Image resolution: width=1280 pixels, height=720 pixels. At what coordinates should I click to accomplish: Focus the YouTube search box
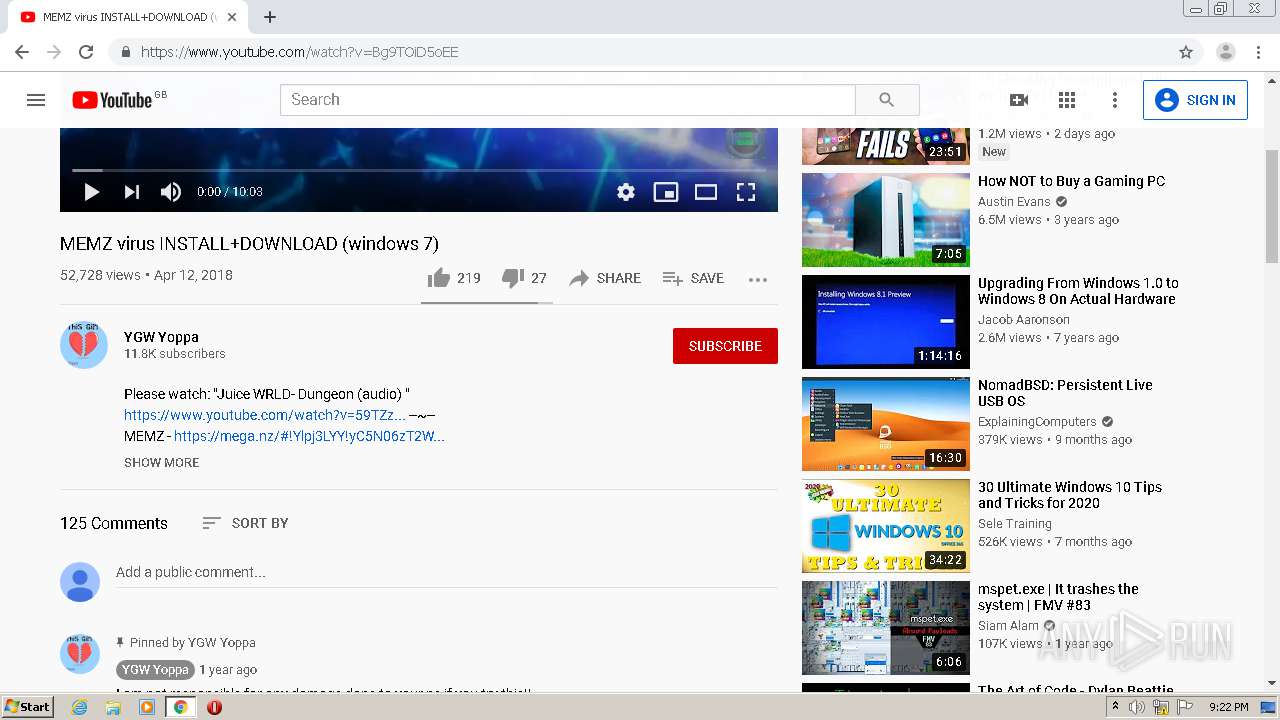(567, 100)
